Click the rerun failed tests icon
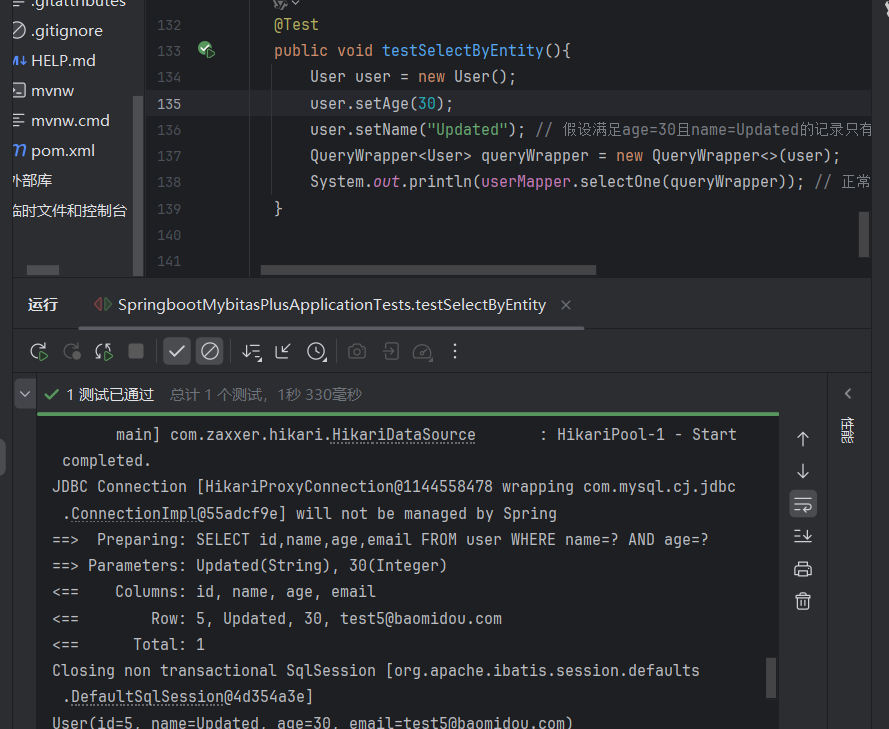 click(72, 352)
